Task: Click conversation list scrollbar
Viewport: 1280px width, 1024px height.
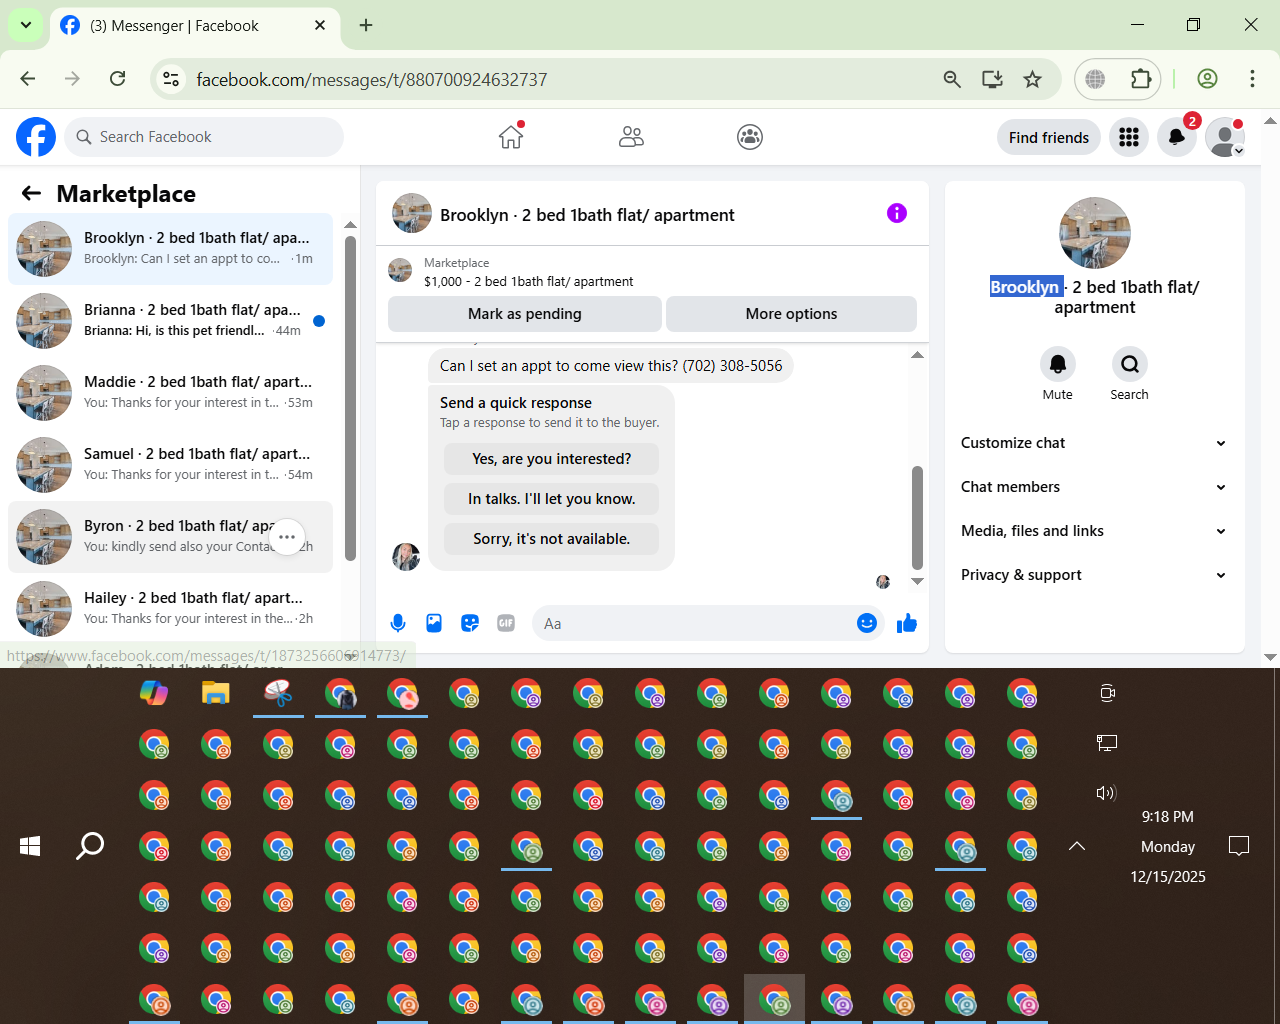Action: click(x=350, y=398)
